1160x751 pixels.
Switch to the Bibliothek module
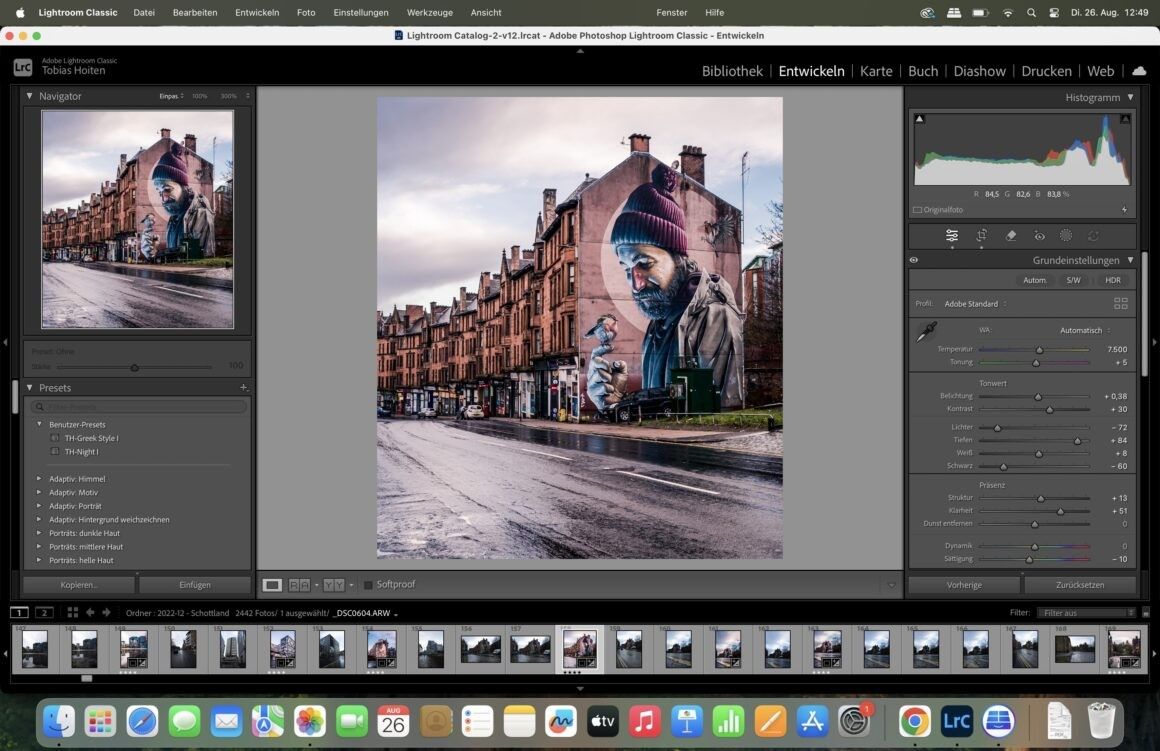point(731,71)
